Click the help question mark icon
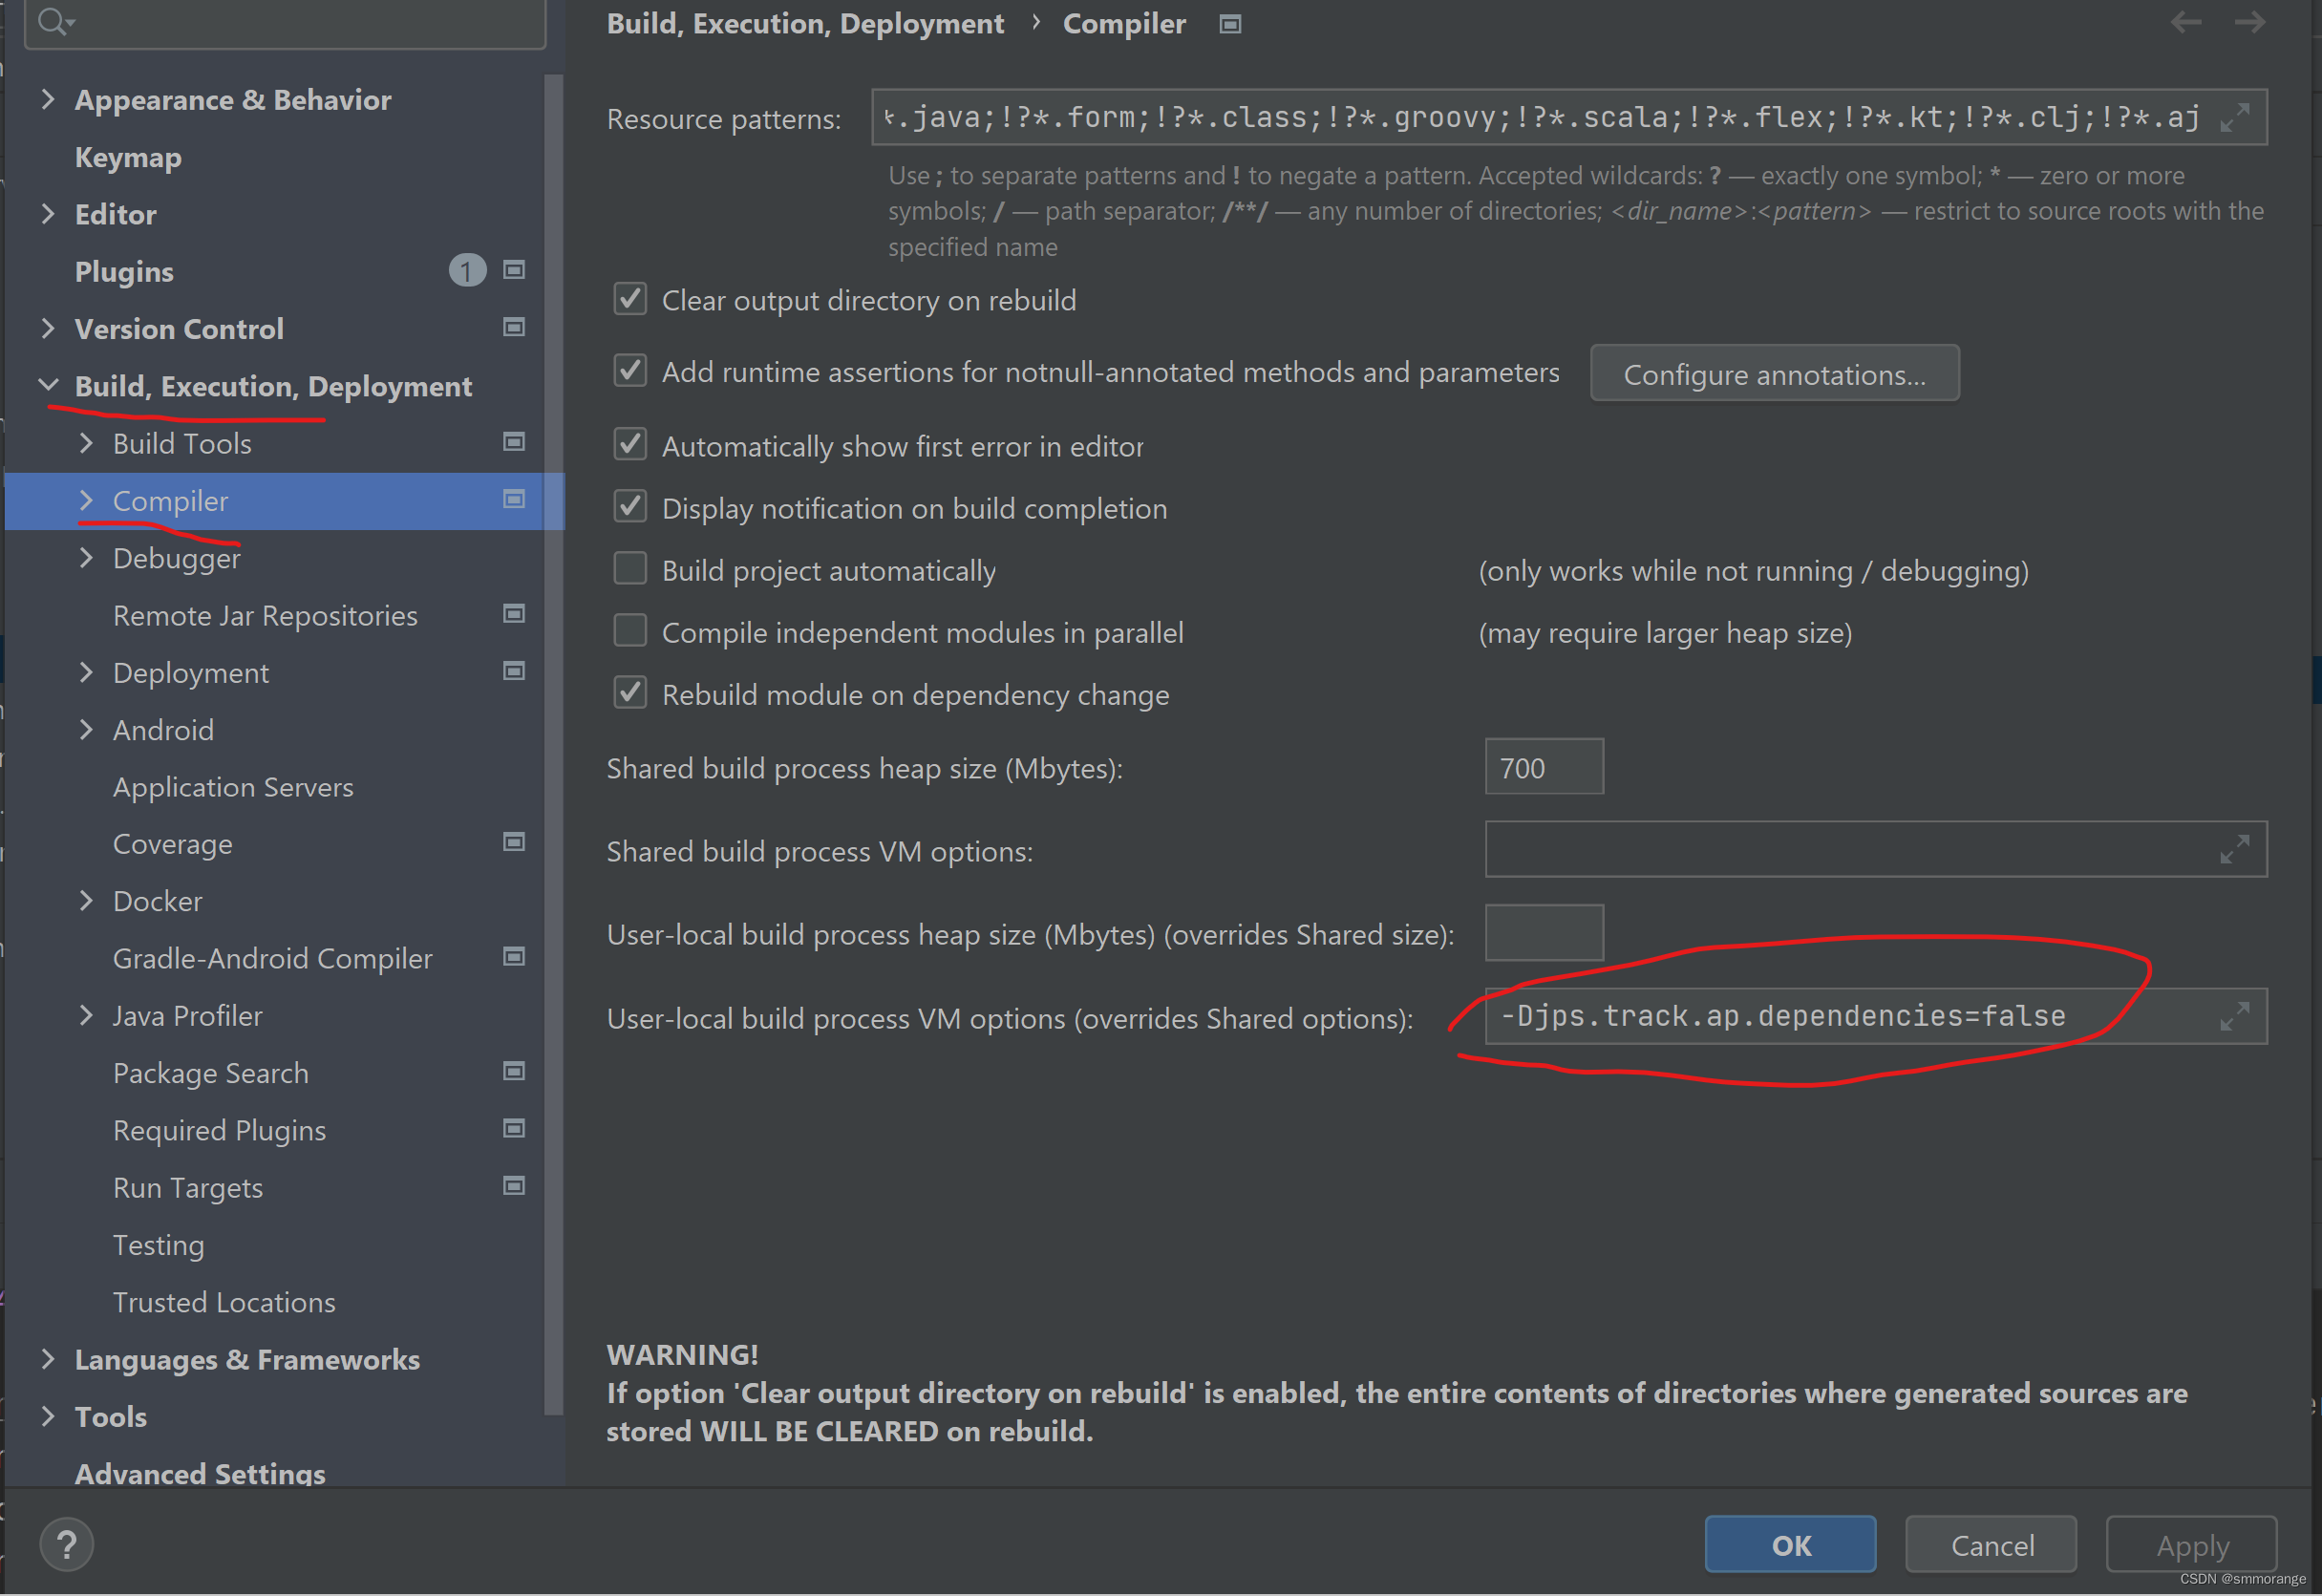 point(67,1544)
